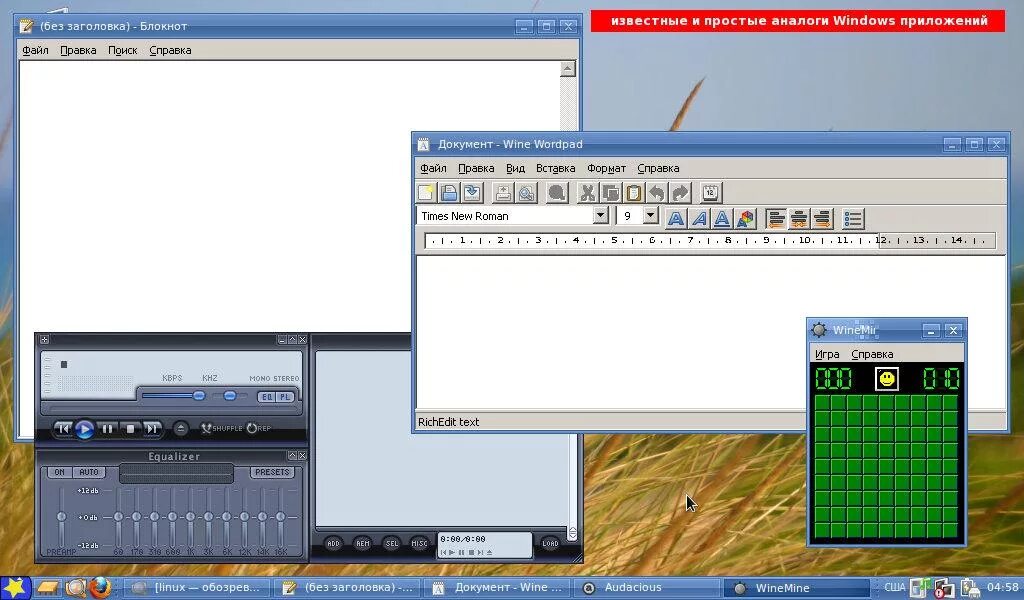This screenshot has height=600, width=1024.
Task: Toggle bullet list in Wordpad
Action: click(x=853, y=218)
